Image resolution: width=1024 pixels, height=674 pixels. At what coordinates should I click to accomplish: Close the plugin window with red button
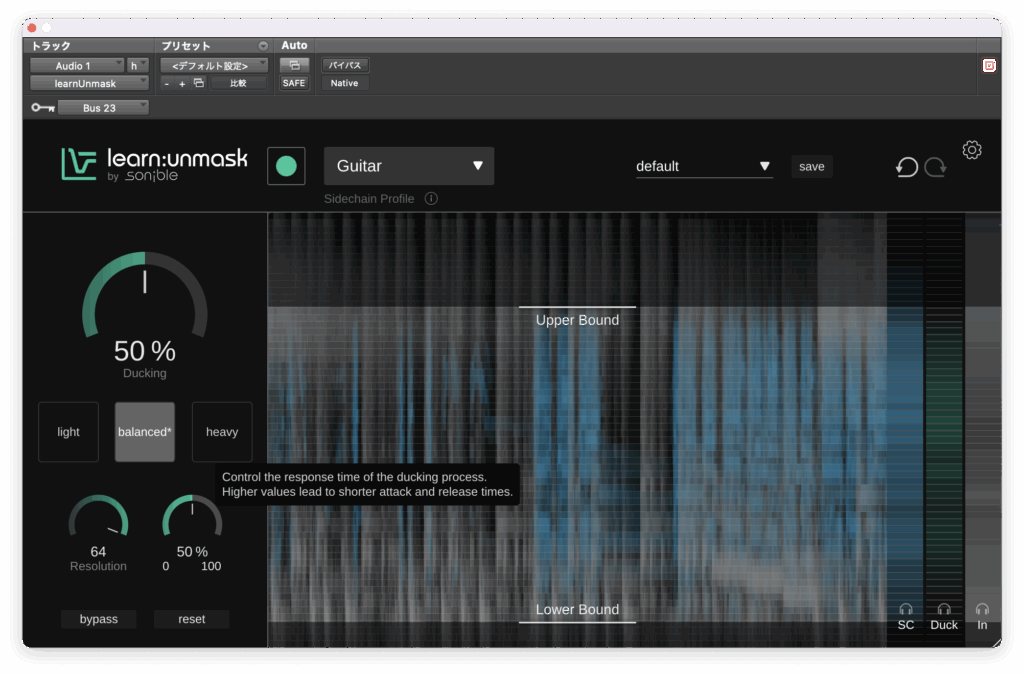click(x=31, y=28)
